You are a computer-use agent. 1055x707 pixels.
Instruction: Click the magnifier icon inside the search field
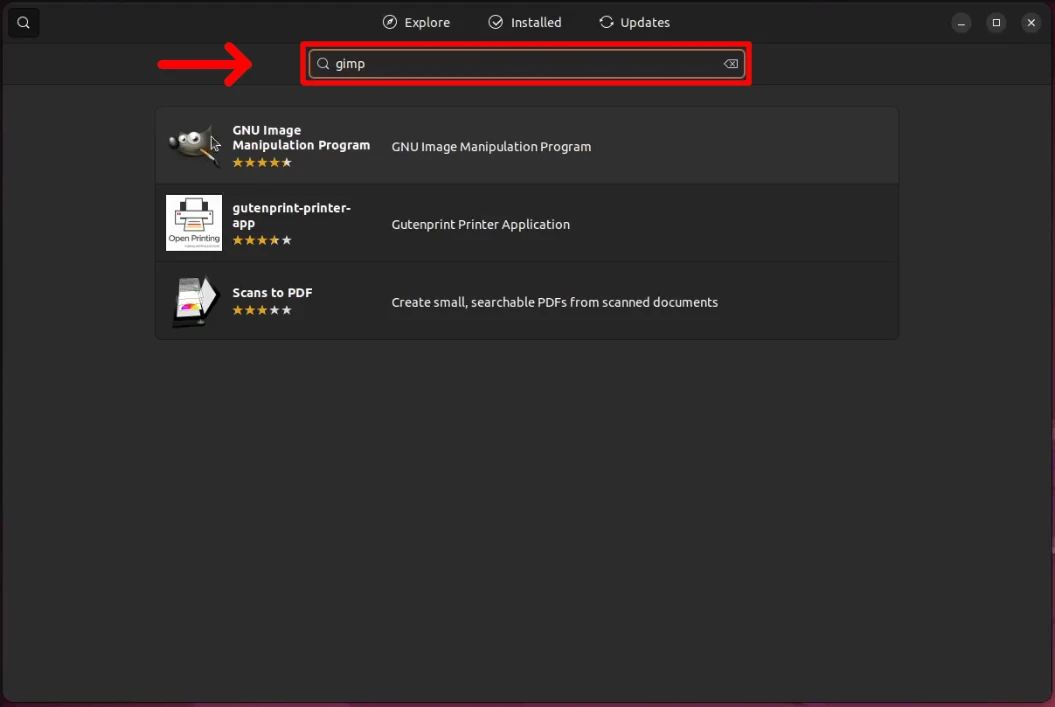click(323, 64)
